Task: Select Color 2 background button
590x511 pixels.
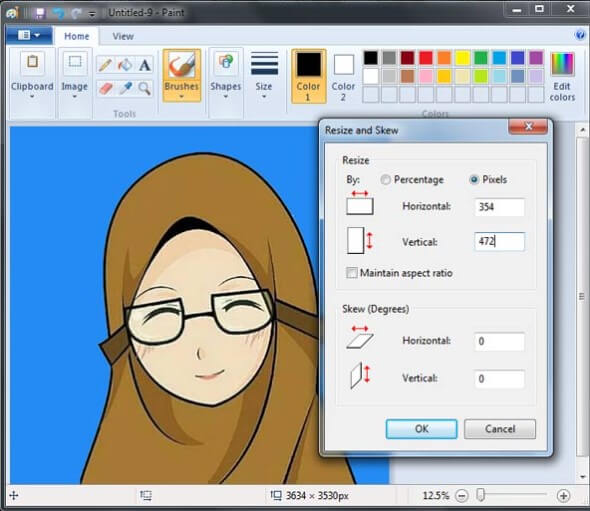Action: [x=344, y=76]
